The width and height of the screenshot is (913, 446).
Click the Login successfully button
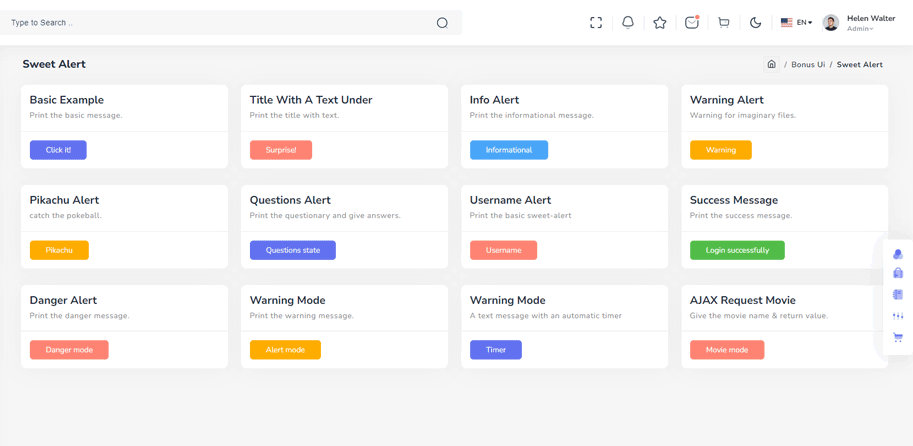coord(737,250)
